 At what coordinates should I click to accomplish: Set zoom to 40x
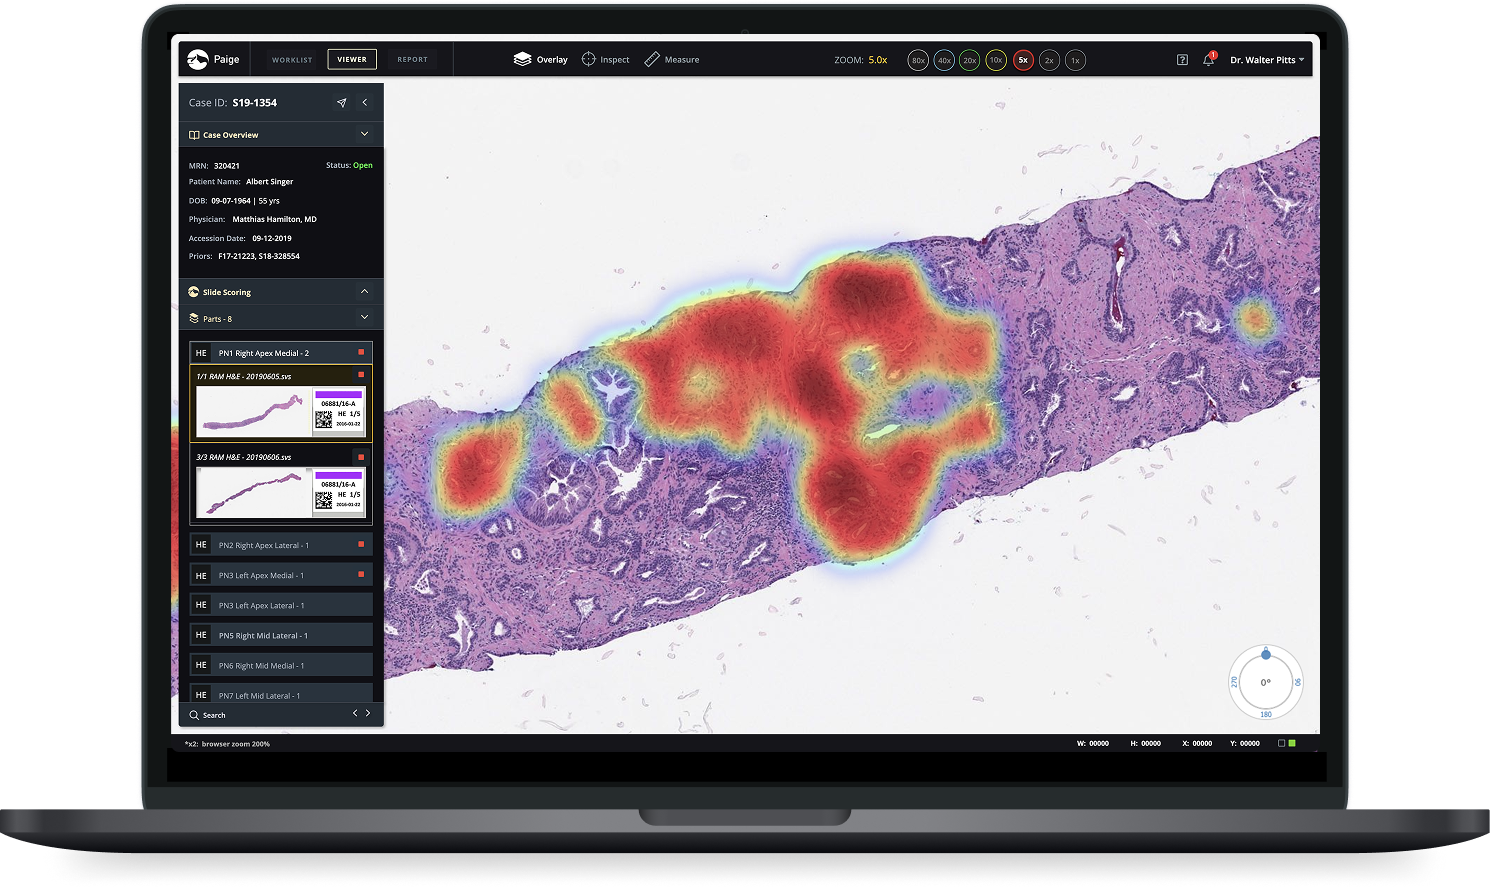click(x=944, y=60)
